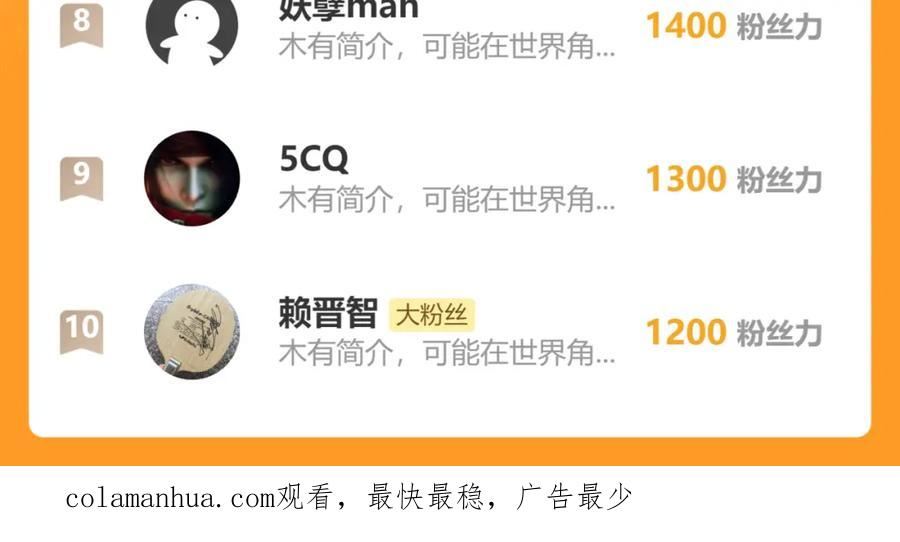900x542 pixels.
Task: Open 赖晋智's paddle avatar
Action: coord(192,331)
